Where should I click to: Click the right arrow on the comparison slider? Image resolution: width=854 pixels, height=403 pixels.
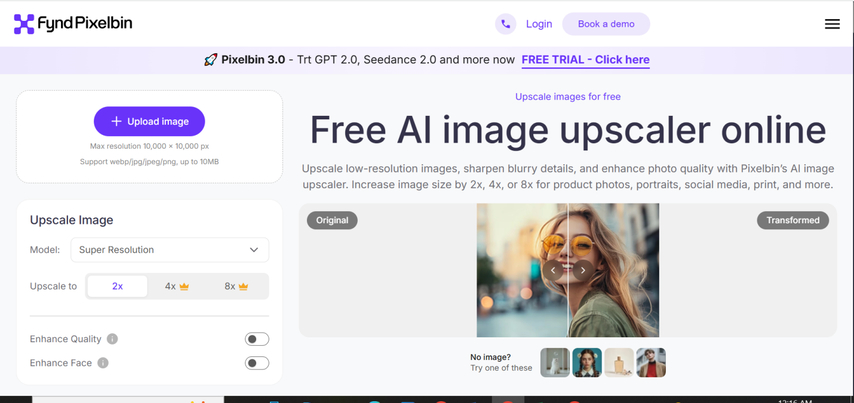pyautogui.click(x=583, y=270)
